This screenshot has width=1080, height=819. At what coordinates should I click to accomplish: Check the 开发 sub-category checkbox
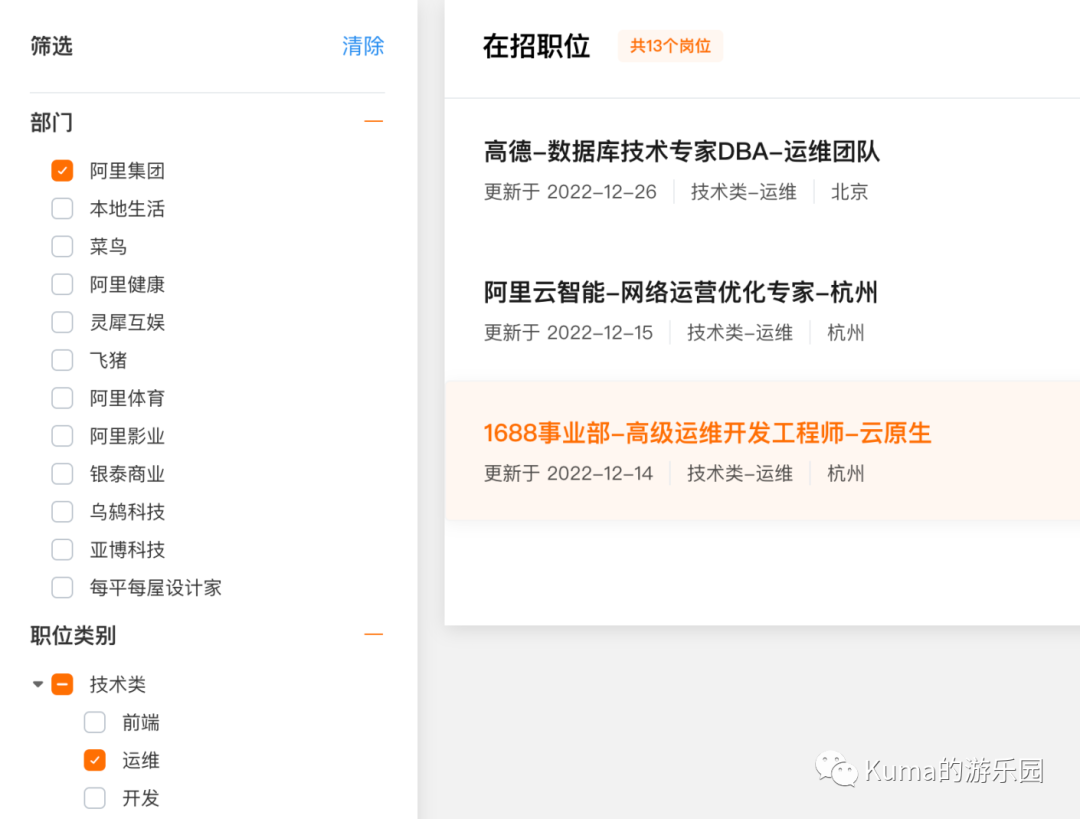pyautogui.click(x=94, y=798)
